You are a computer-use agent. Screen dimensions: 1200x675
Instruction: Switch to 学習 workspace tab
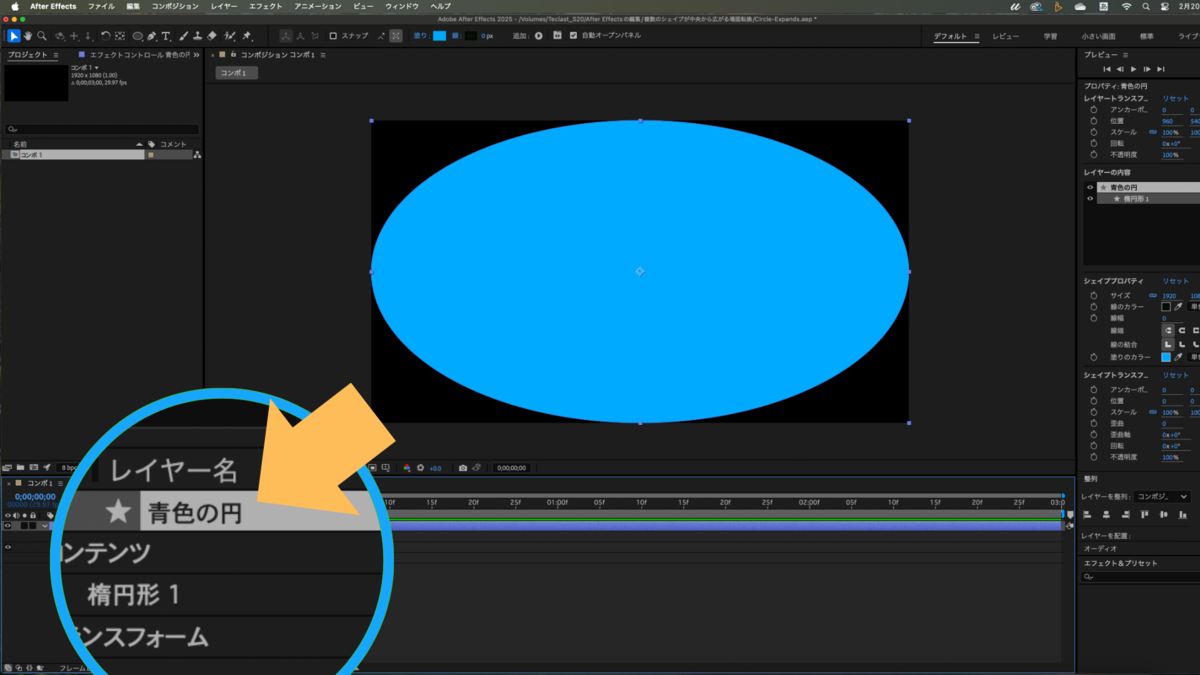click(1050, 36)
